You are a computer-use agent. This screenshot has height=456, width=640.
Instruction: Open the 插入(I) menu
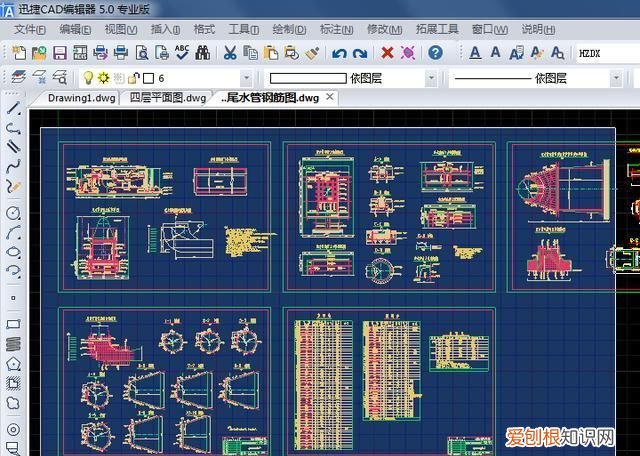165,29
